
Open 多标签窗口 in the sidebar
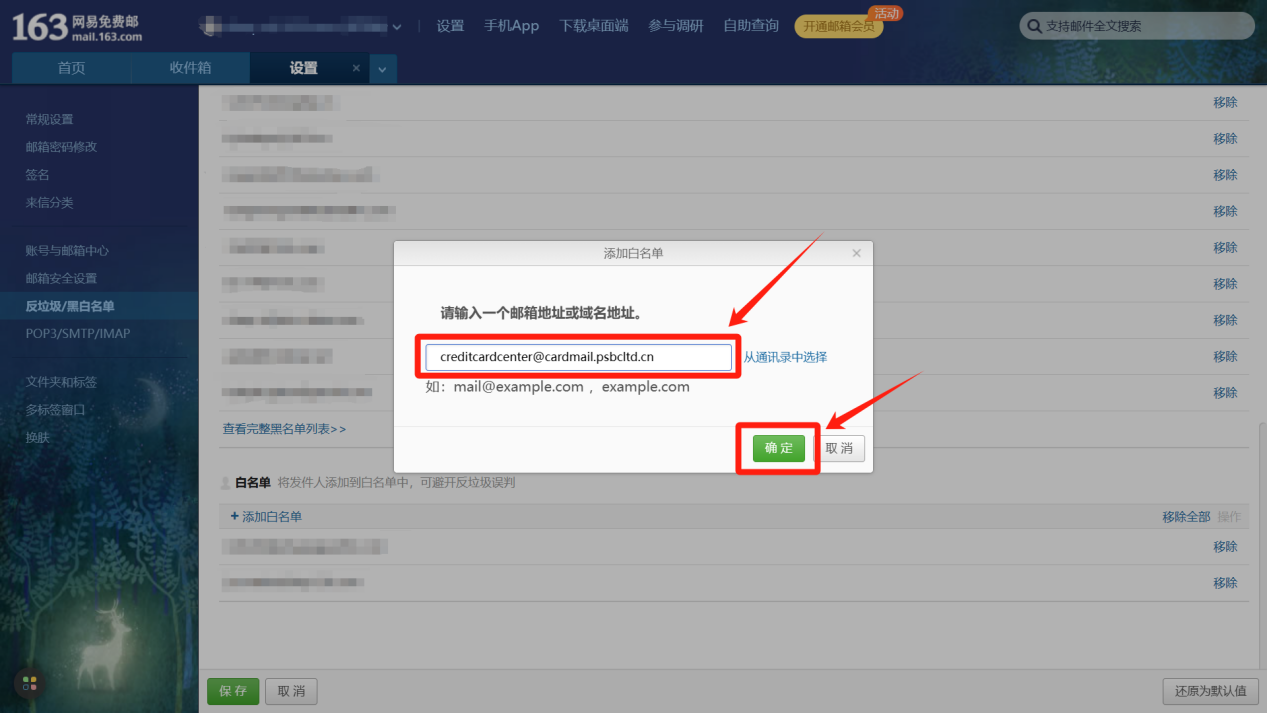[x=56, y=410]
